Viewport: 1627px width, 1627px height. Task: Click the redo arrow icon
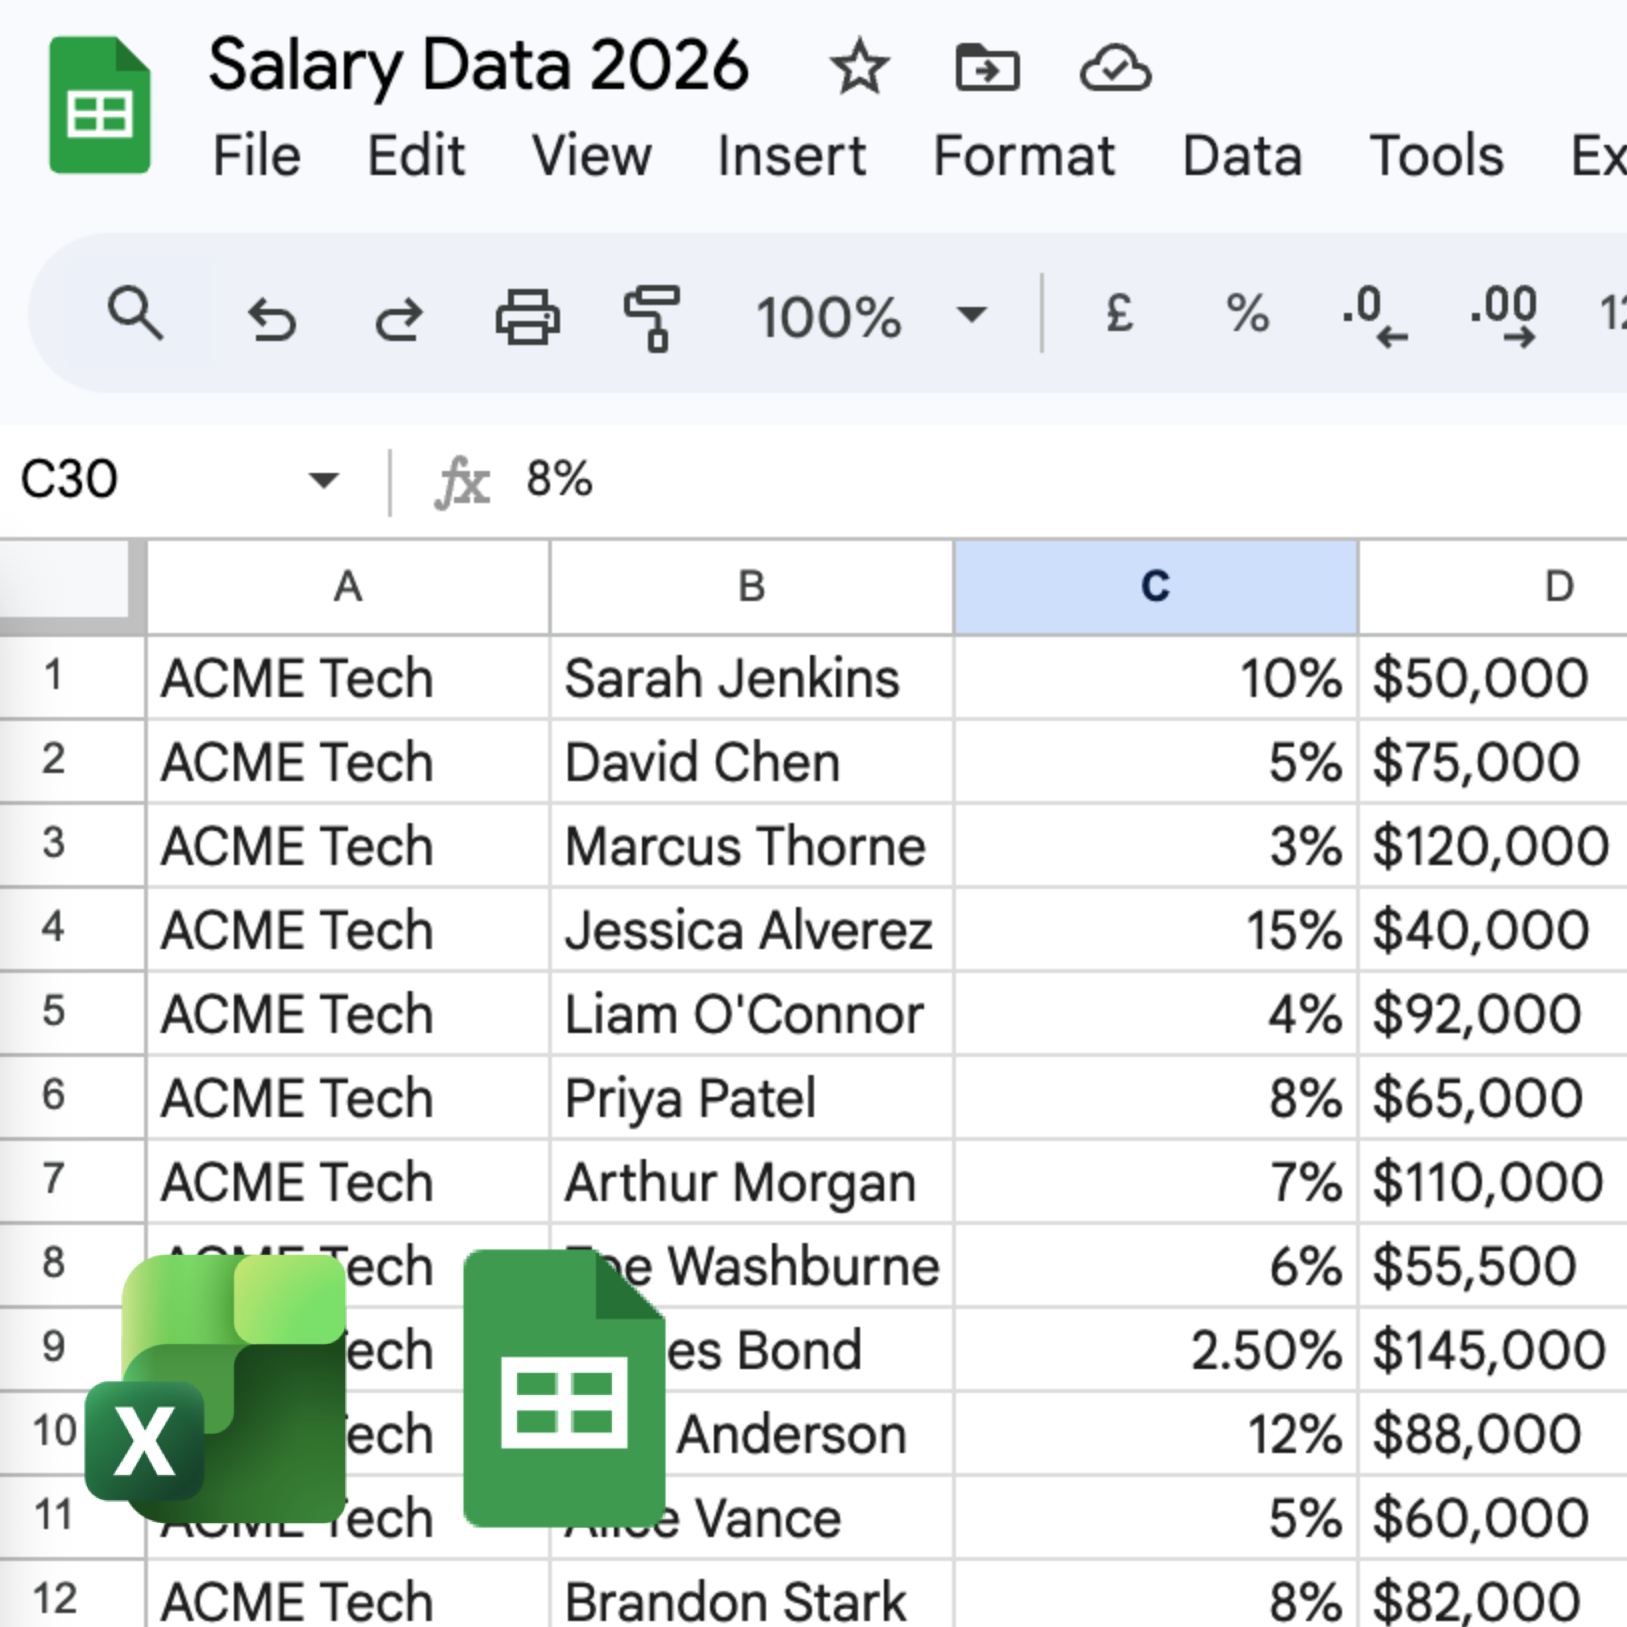tap(399, 320)
